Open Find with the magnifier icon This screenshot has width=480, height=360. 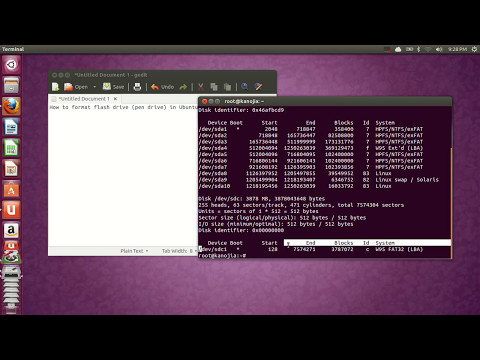click(x=244, y=87)
